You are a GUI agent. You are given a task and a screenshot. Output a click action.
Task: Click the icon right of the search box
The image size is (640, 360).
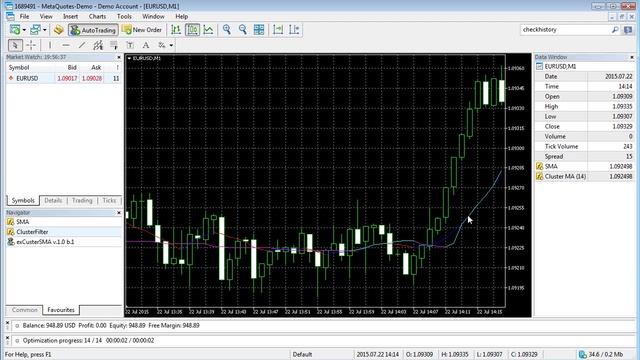coord(628,30)
